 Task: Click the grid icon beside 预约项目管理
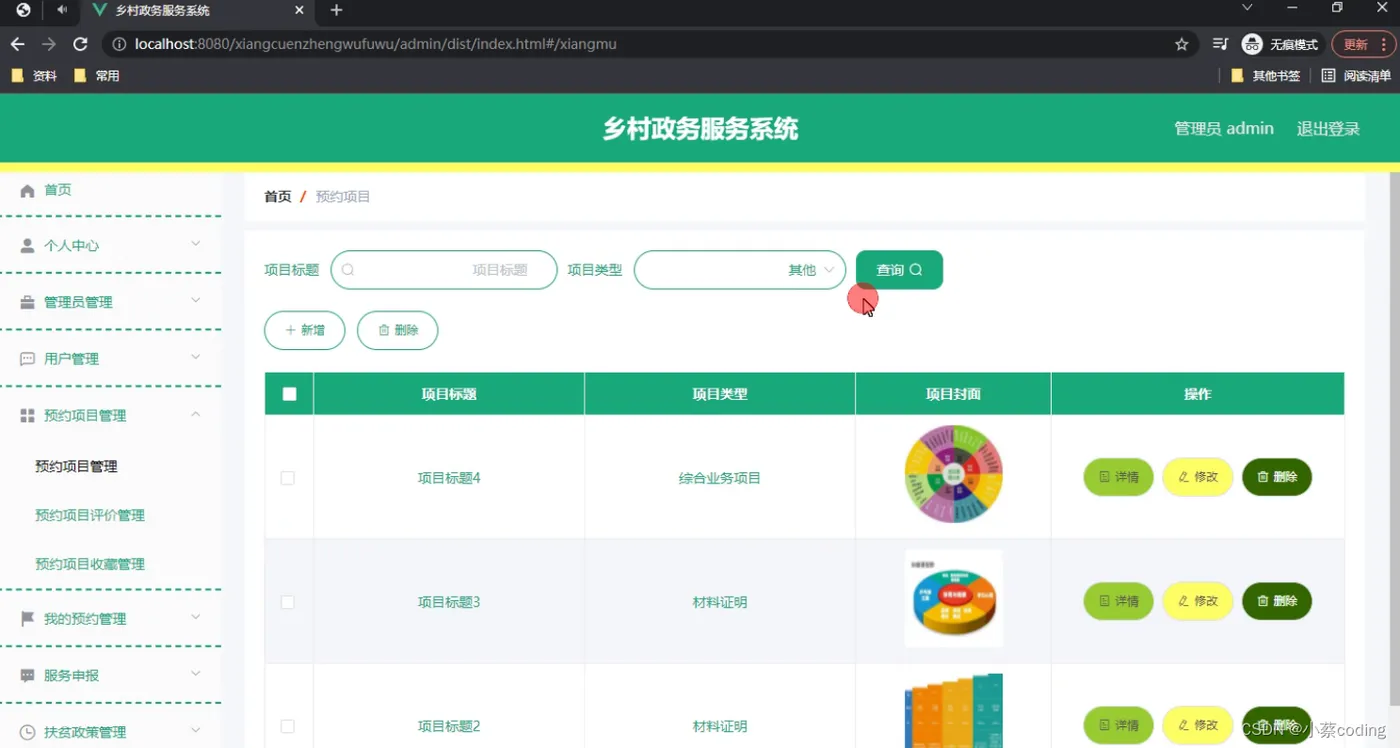(x=27, y=415)
